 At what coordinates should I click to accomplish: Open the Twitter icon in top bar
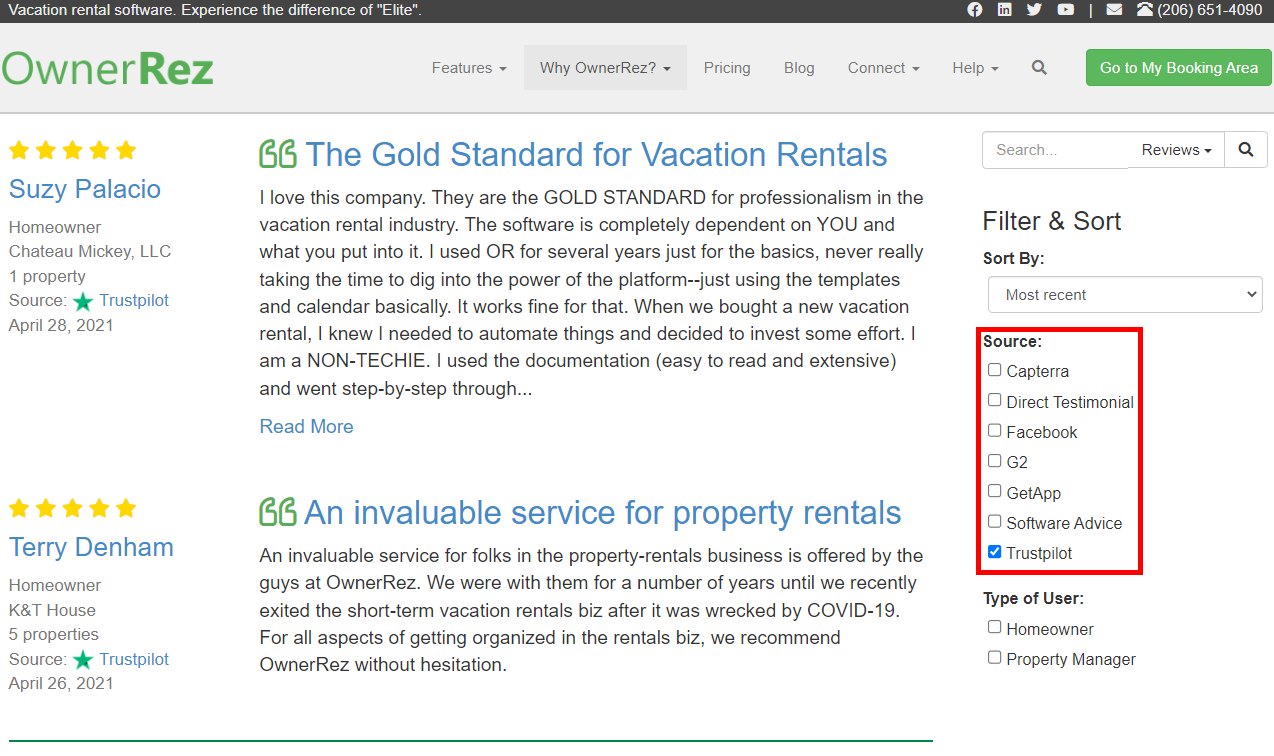click(x=1034, y=10)
